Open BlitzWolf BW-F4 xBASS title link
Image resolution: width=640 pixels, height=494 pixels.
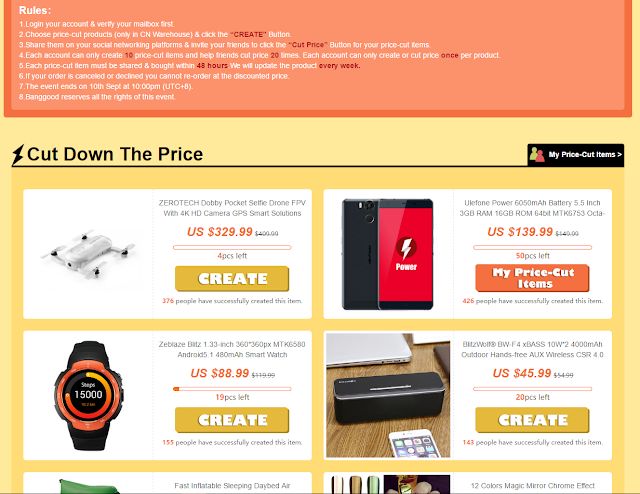coord(532,349)
